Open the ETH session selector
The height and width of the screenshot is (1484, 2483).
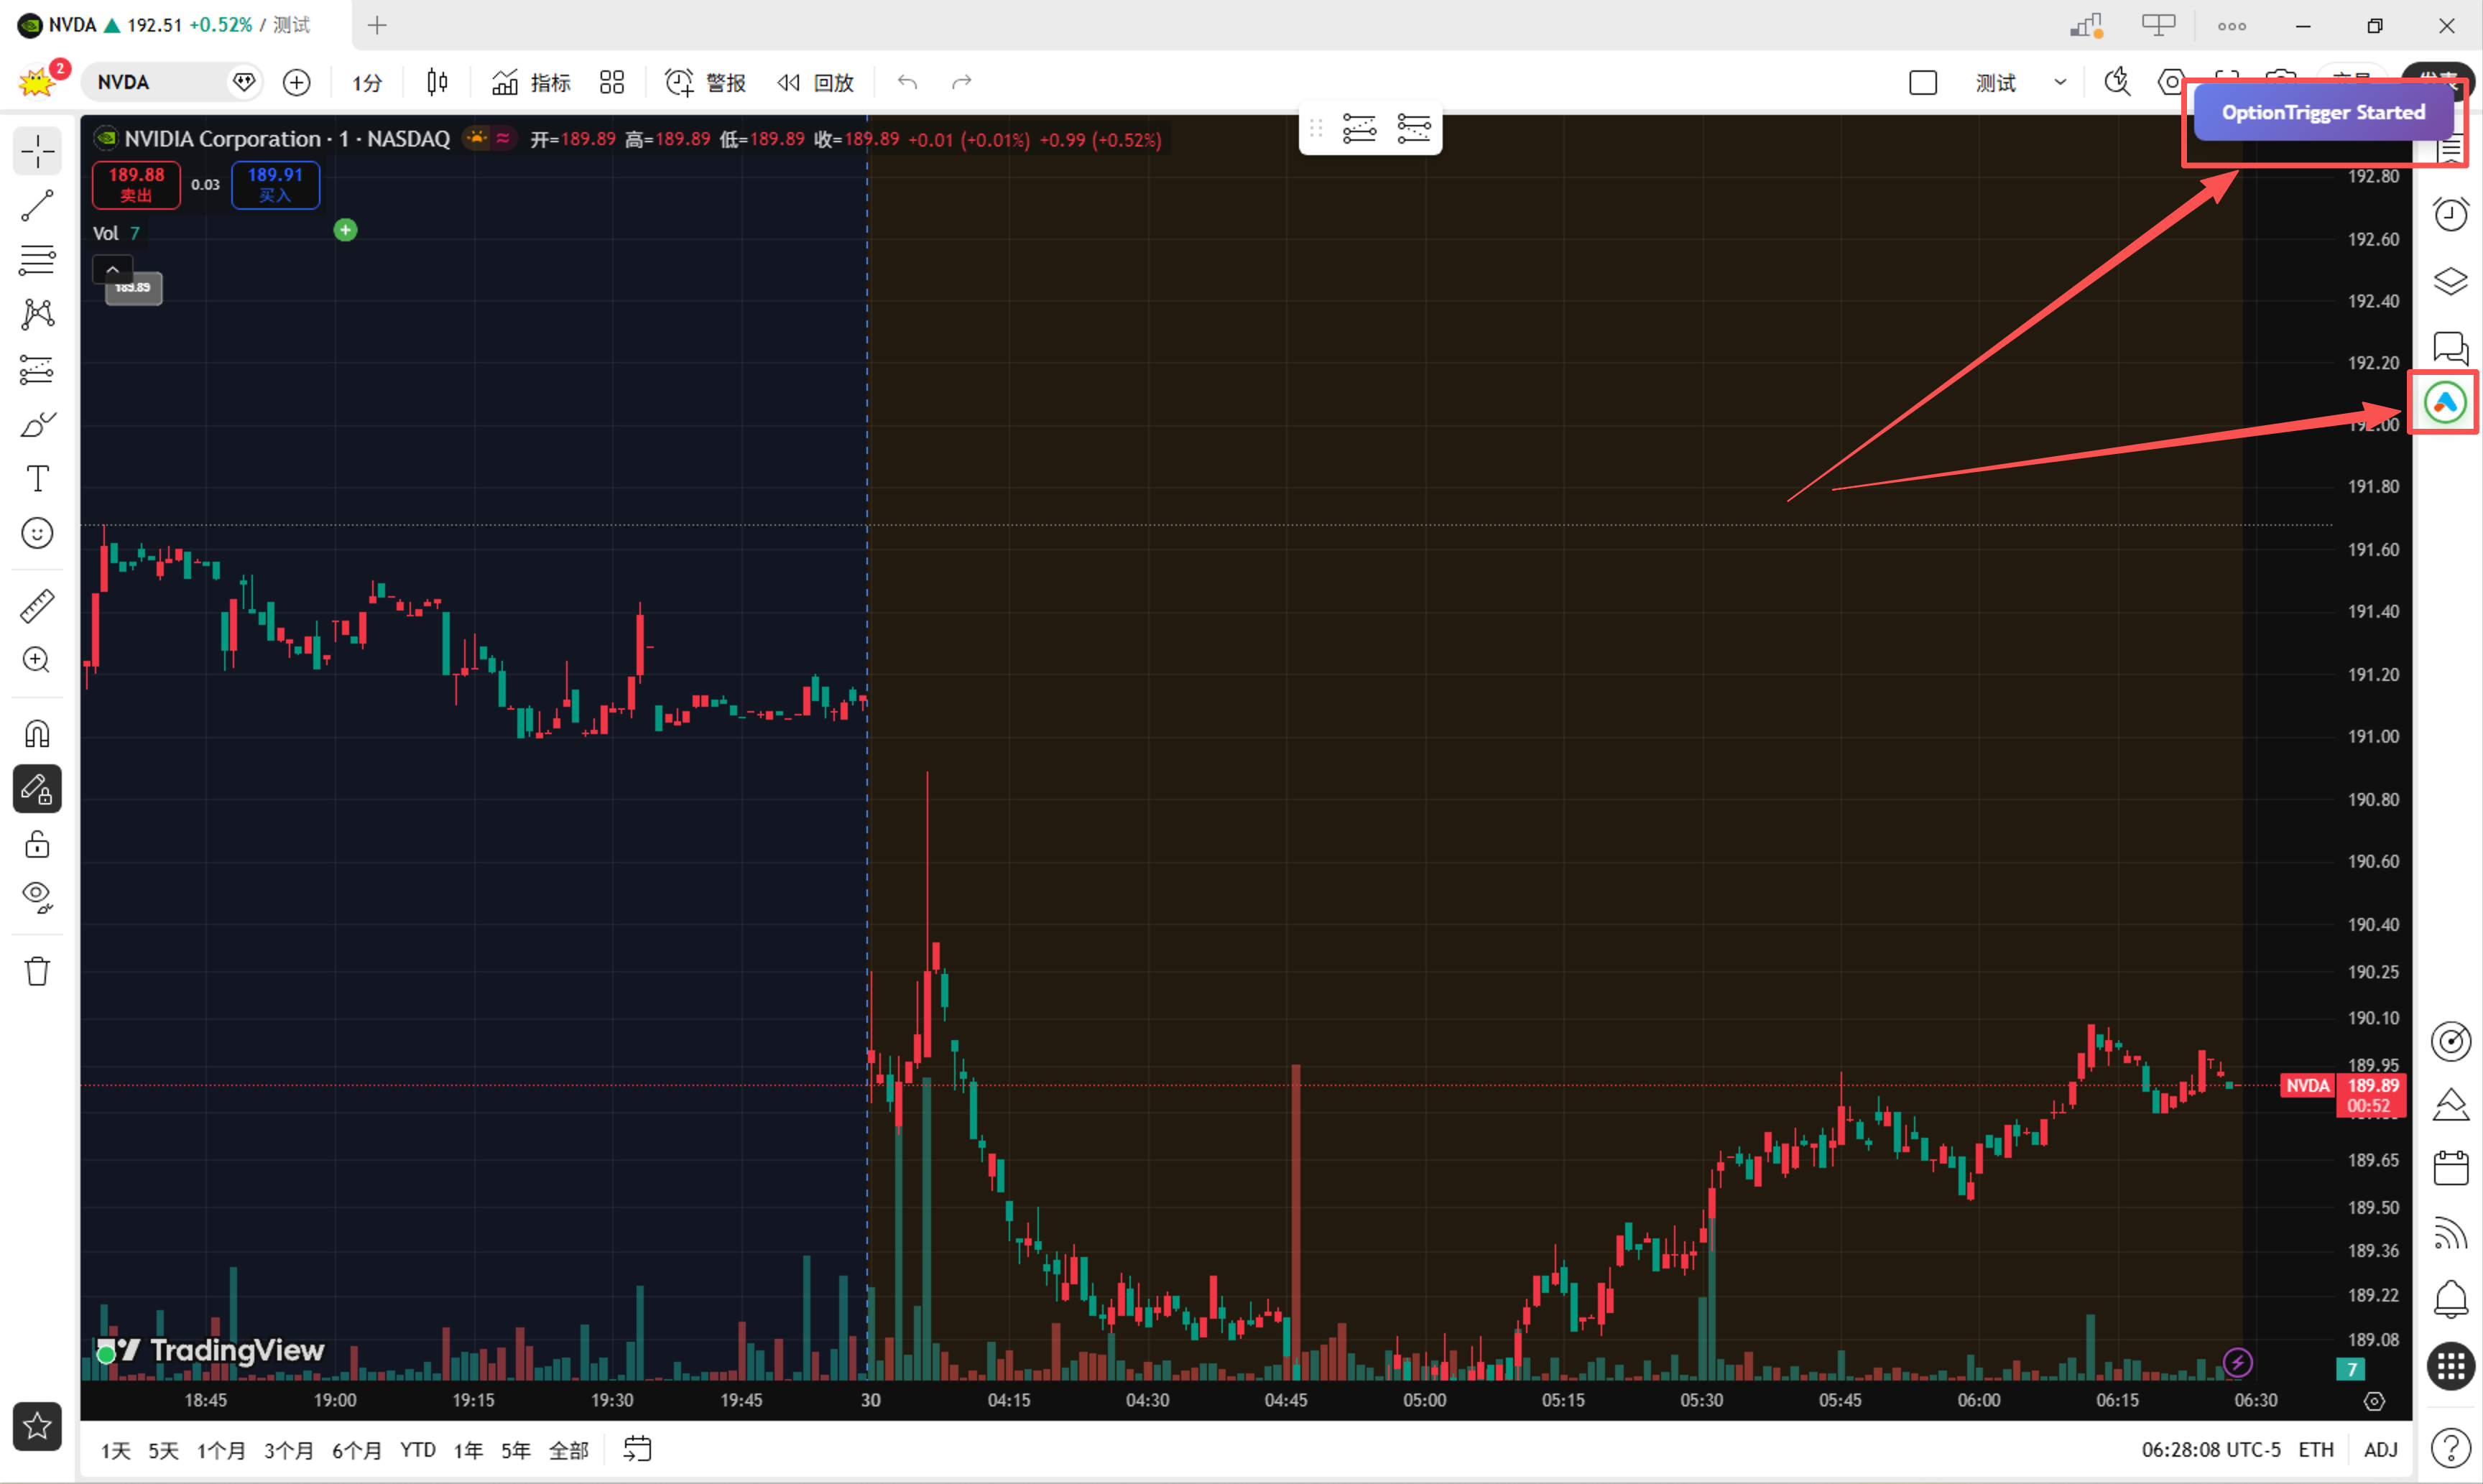click(2316, 1450)
